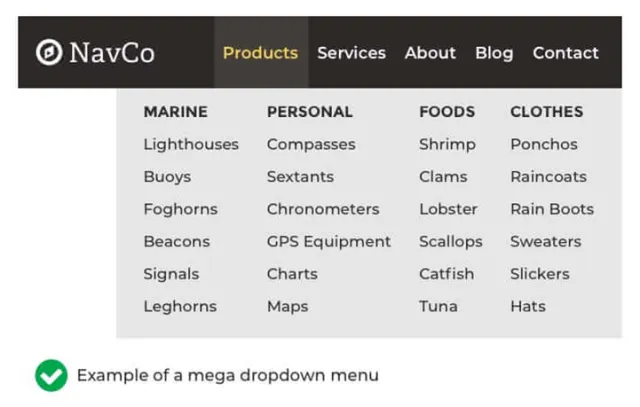
Task: Click the Marine column heading
Action: click(175, 112)
